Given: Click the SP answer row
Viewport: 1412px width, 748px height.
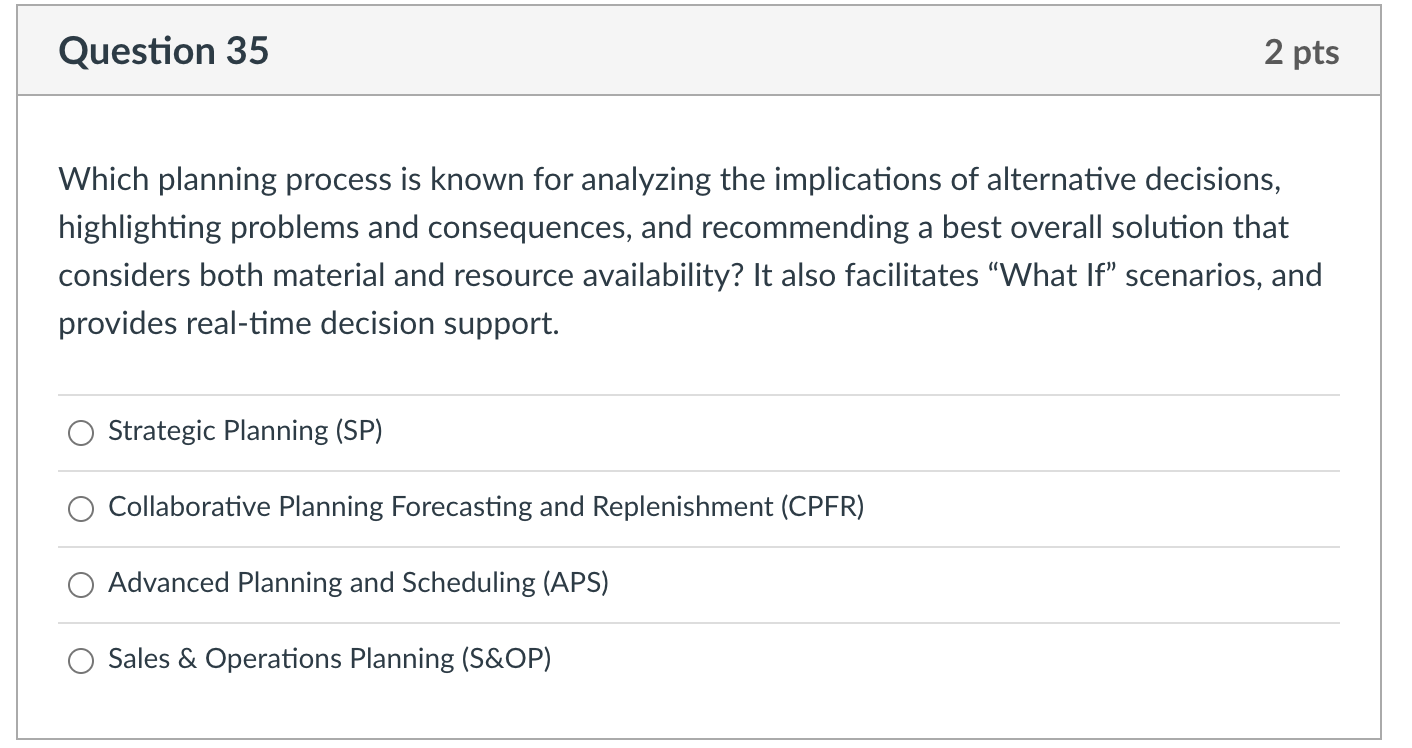Looking at the screenshot, I should tap(500, 432).
